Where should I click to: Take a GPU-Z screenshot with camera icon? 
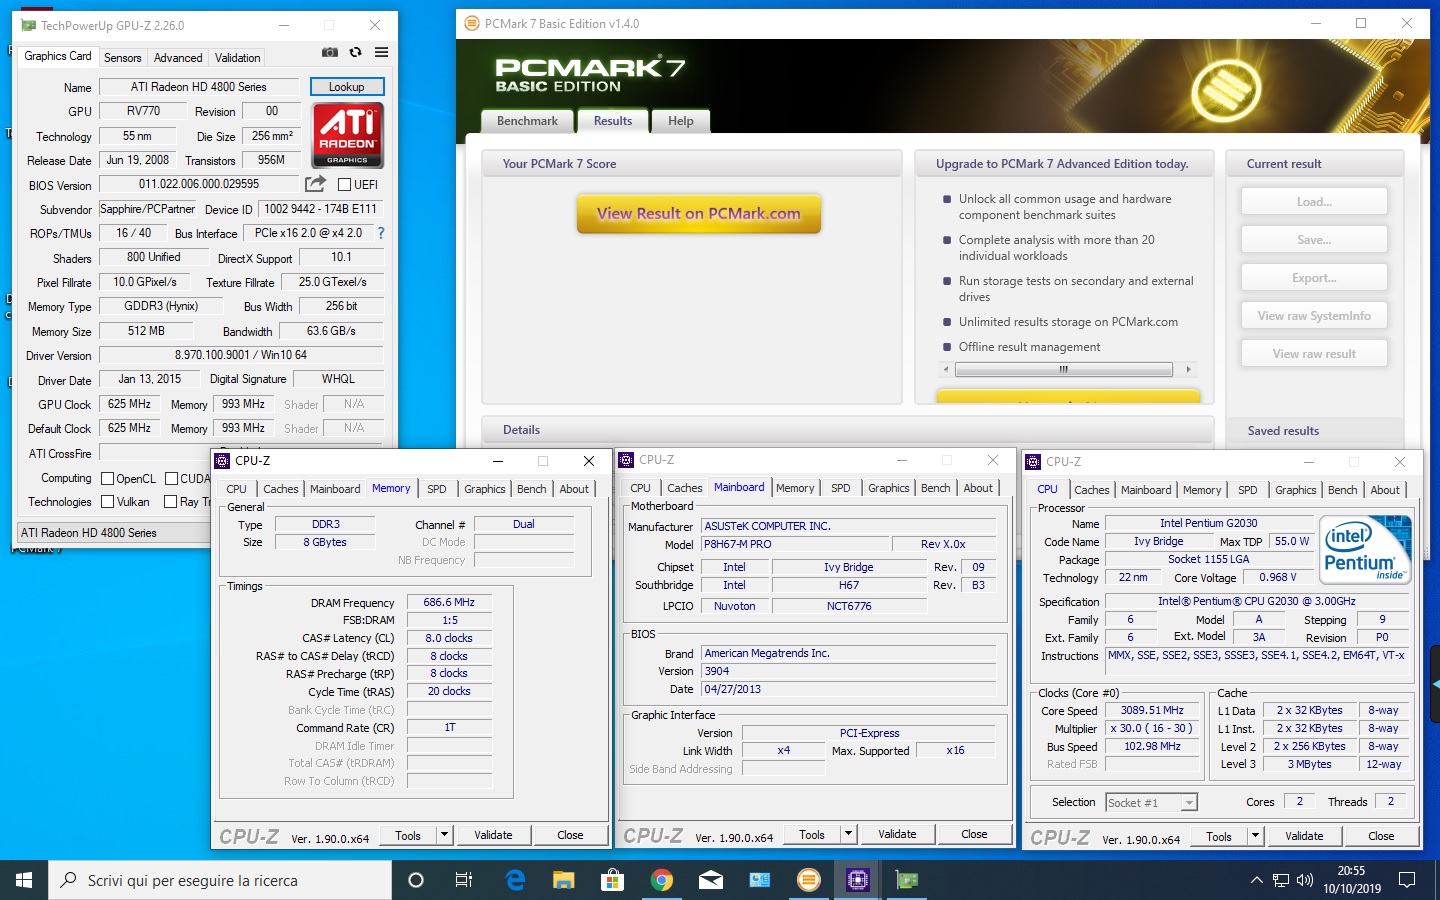pos(330,52)
